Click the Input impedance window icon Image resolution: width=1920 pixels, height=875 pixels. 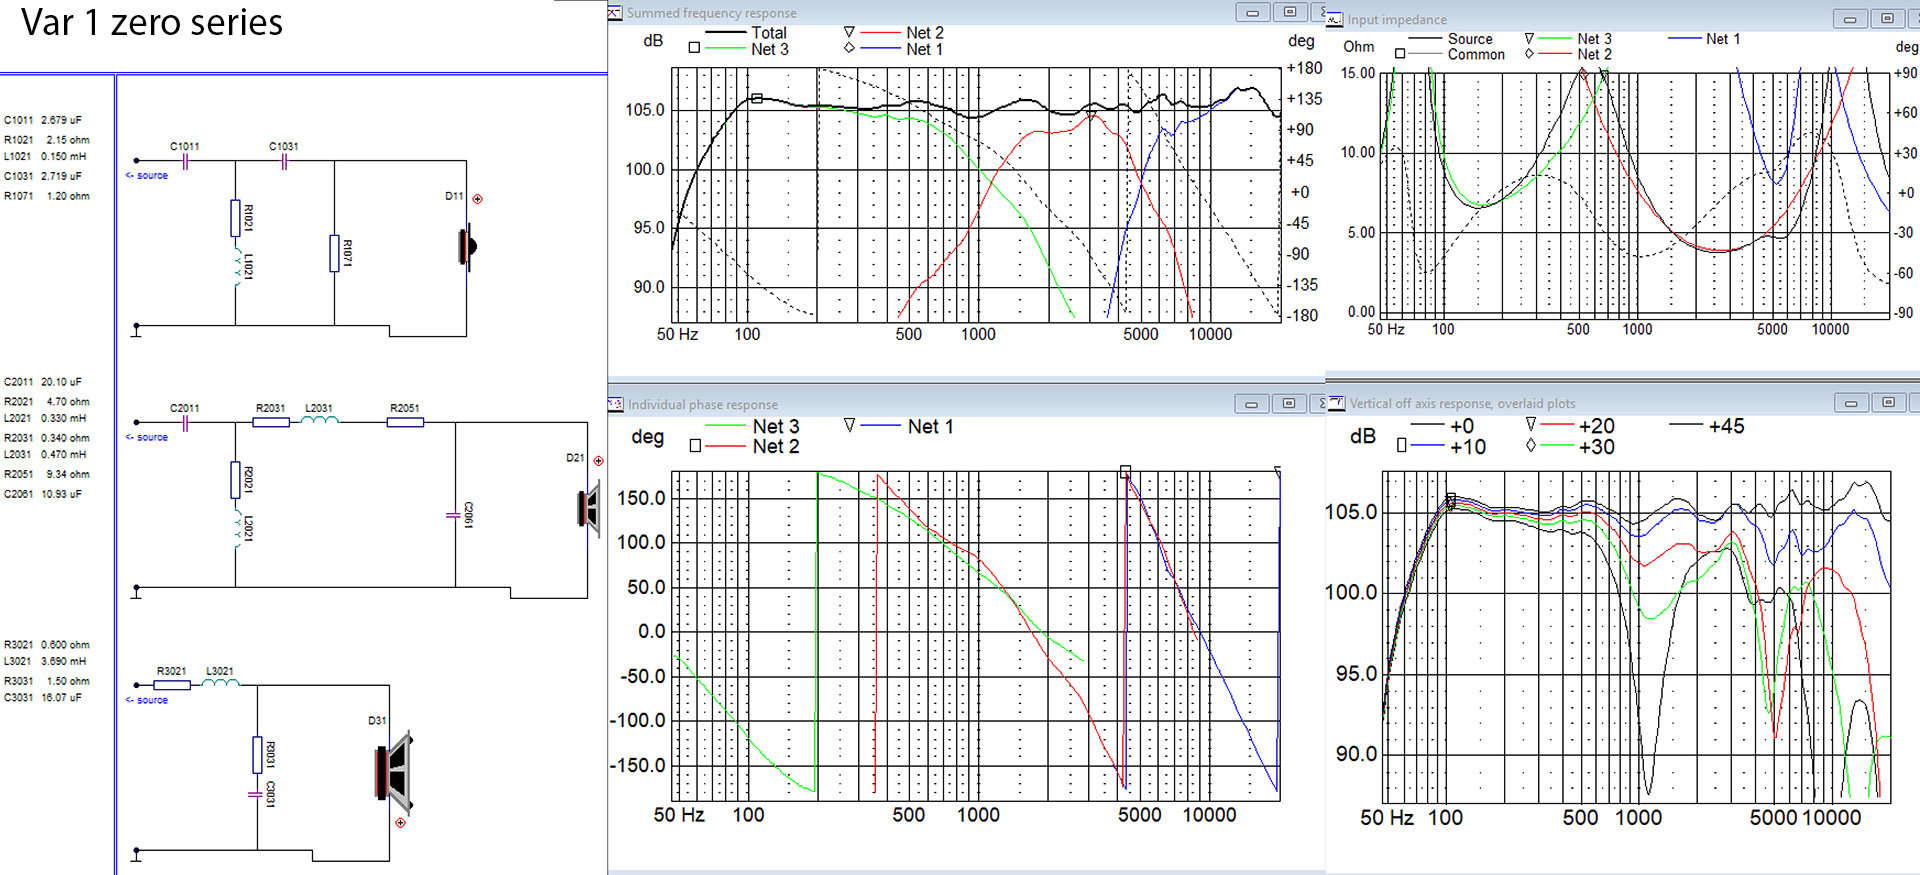(x=1335, y=19)
